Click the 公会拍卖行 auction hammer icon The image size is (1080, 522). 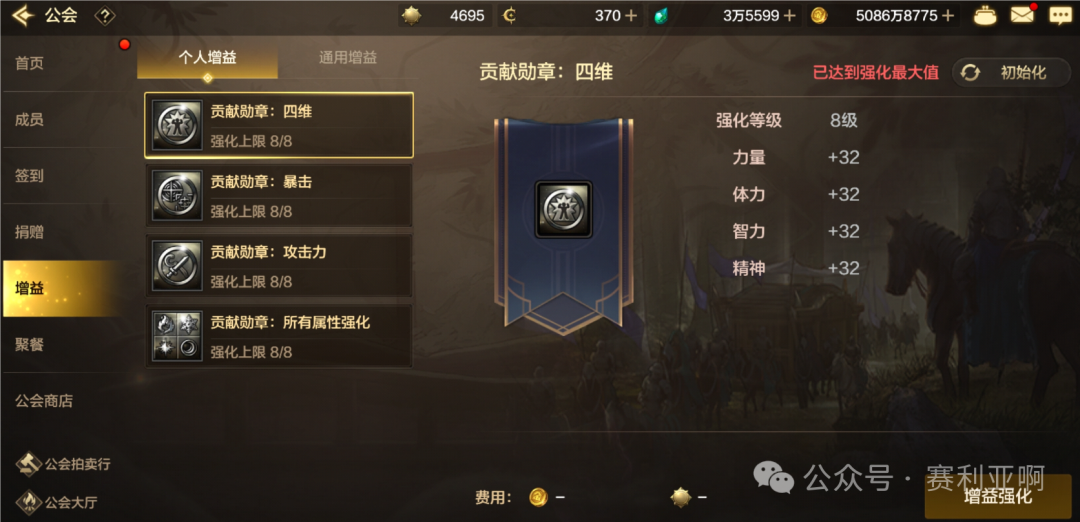tap(29, 464)
